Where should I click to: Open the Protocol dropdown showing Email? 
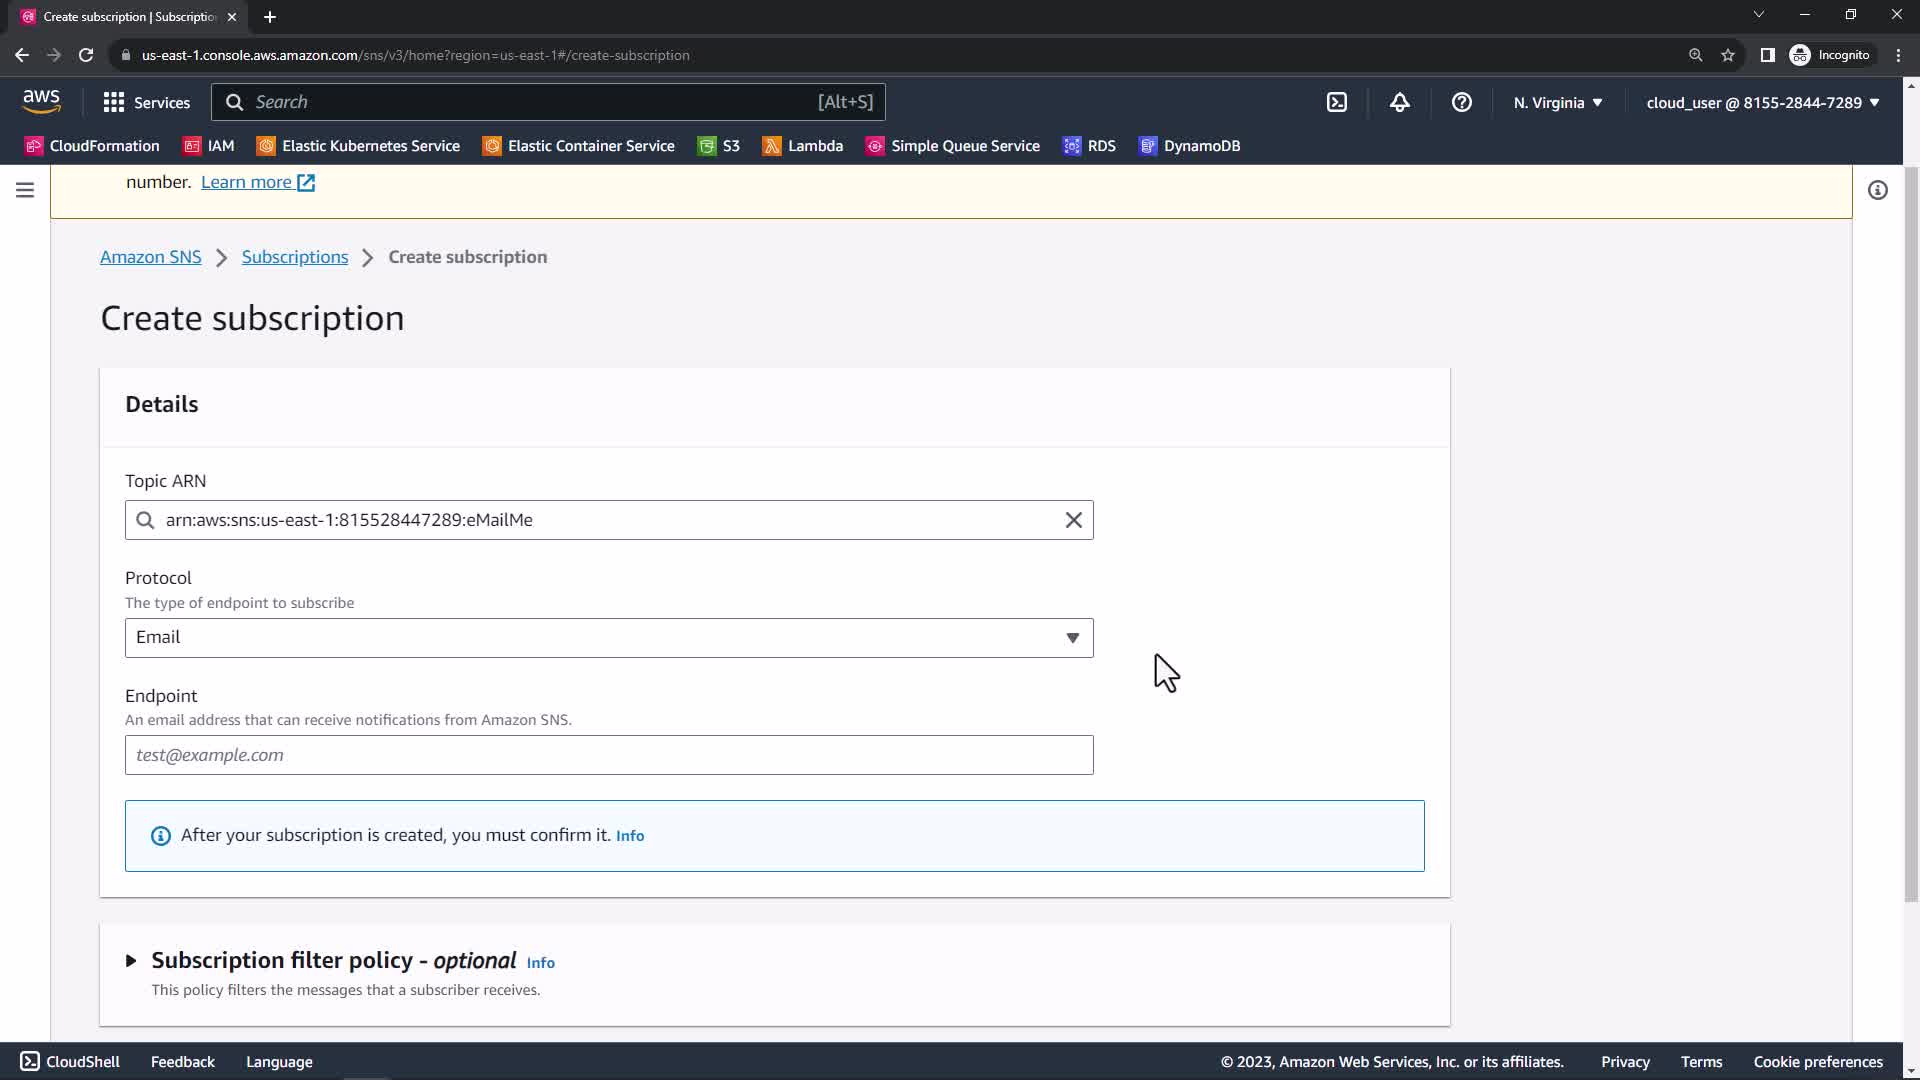click(x=608, y=638)
